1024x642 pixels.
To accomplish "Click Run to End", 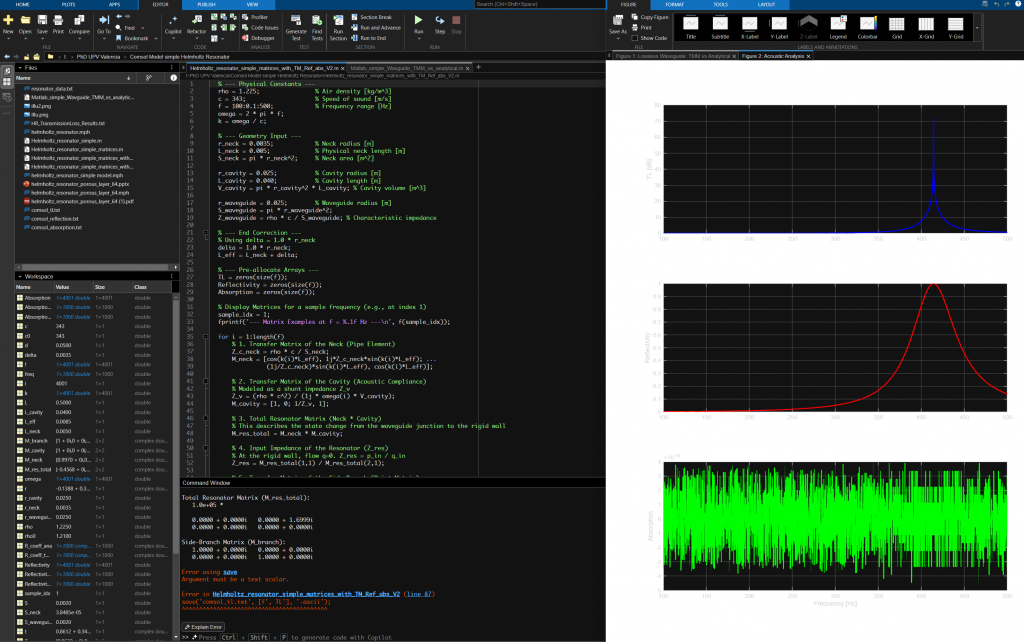I will pos(368,38).
